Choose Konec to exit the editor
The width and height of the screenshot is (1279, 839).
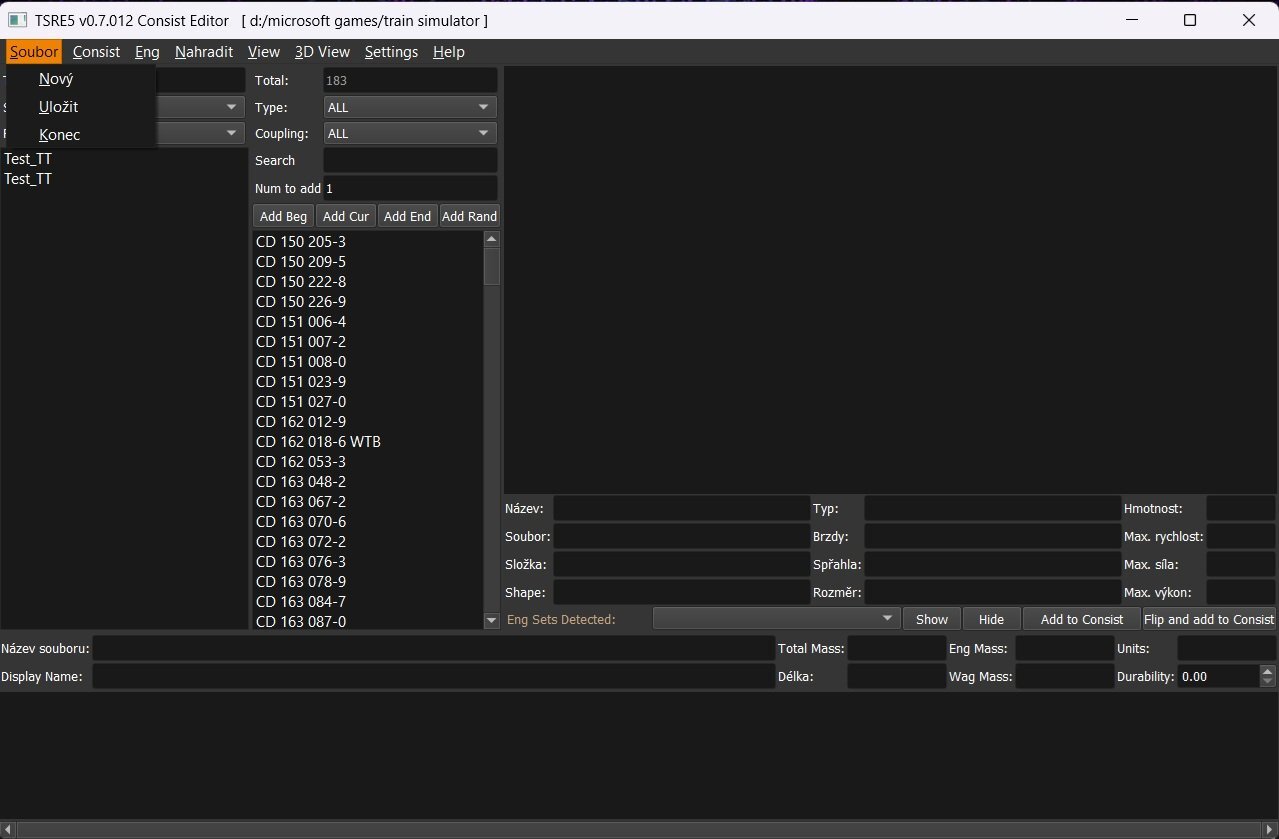[59, 135]
